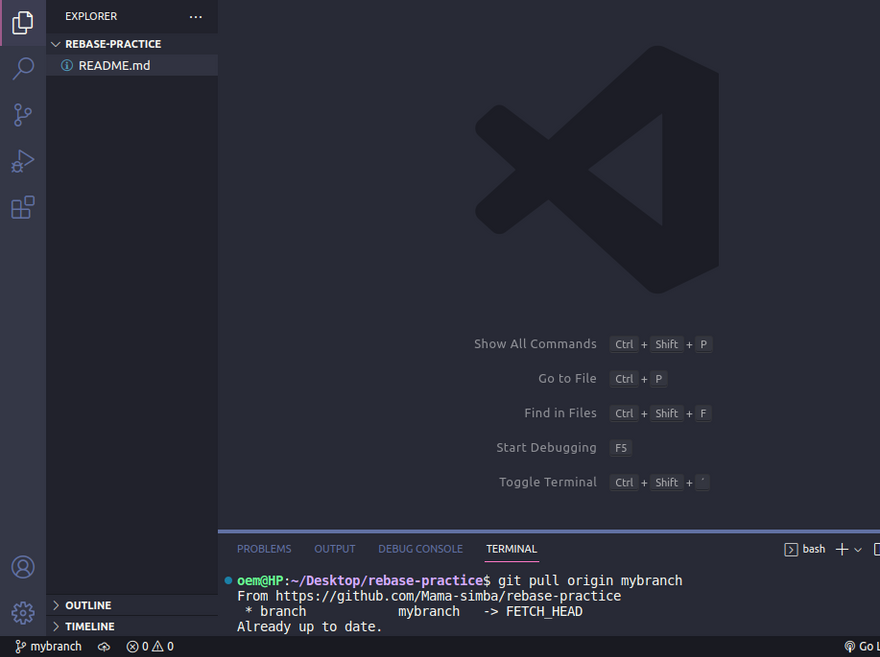Switch to the OUTPUT tab
The width and height of the screenshot is (880, 657).
[335, 549]
